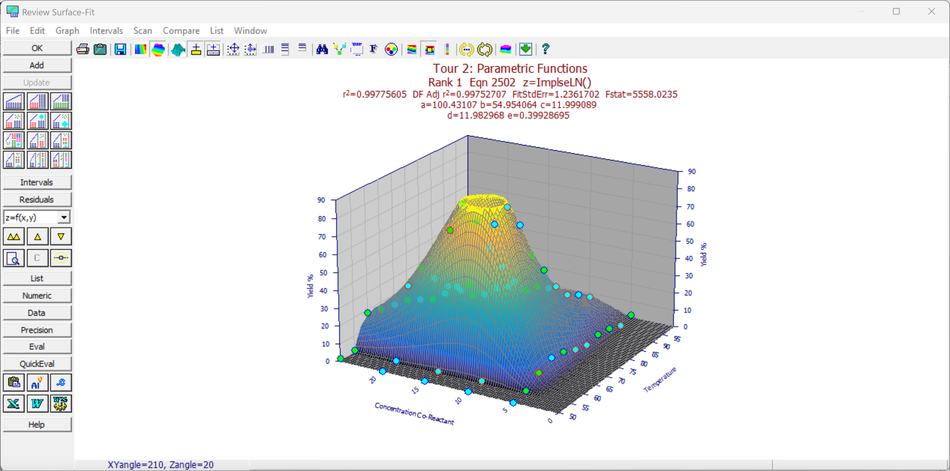
Task: Click the magenta stacked layers toolbar icon
Action: (x=505, y=50)
